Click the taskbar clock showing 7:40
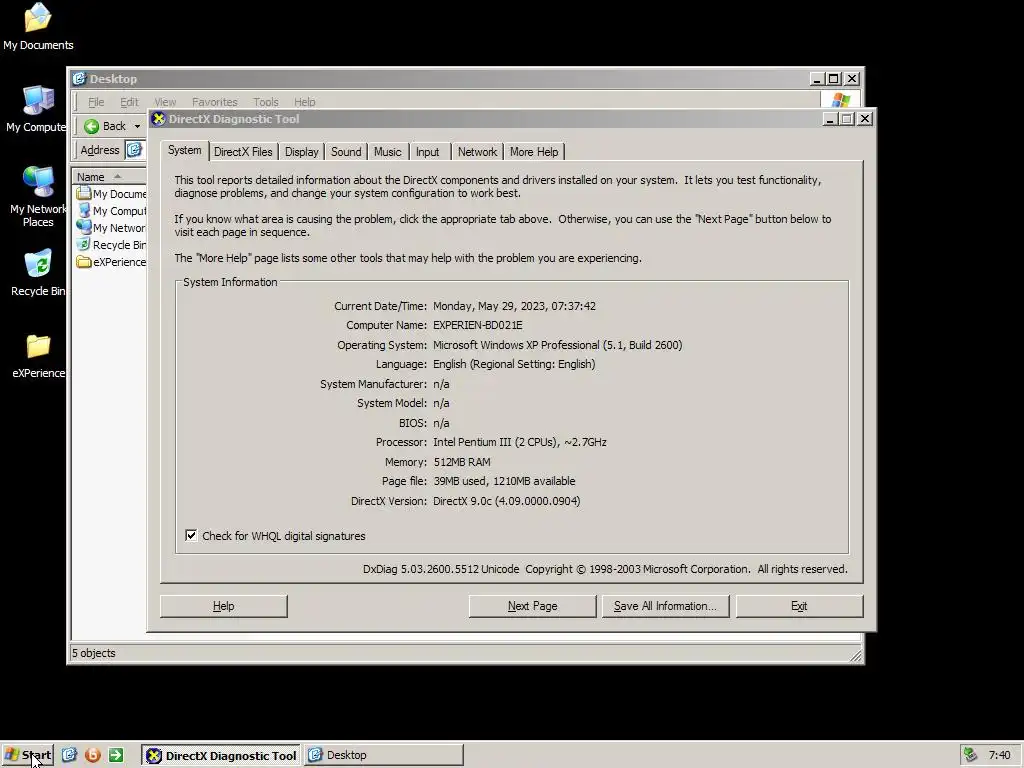 tap(999, 755)
